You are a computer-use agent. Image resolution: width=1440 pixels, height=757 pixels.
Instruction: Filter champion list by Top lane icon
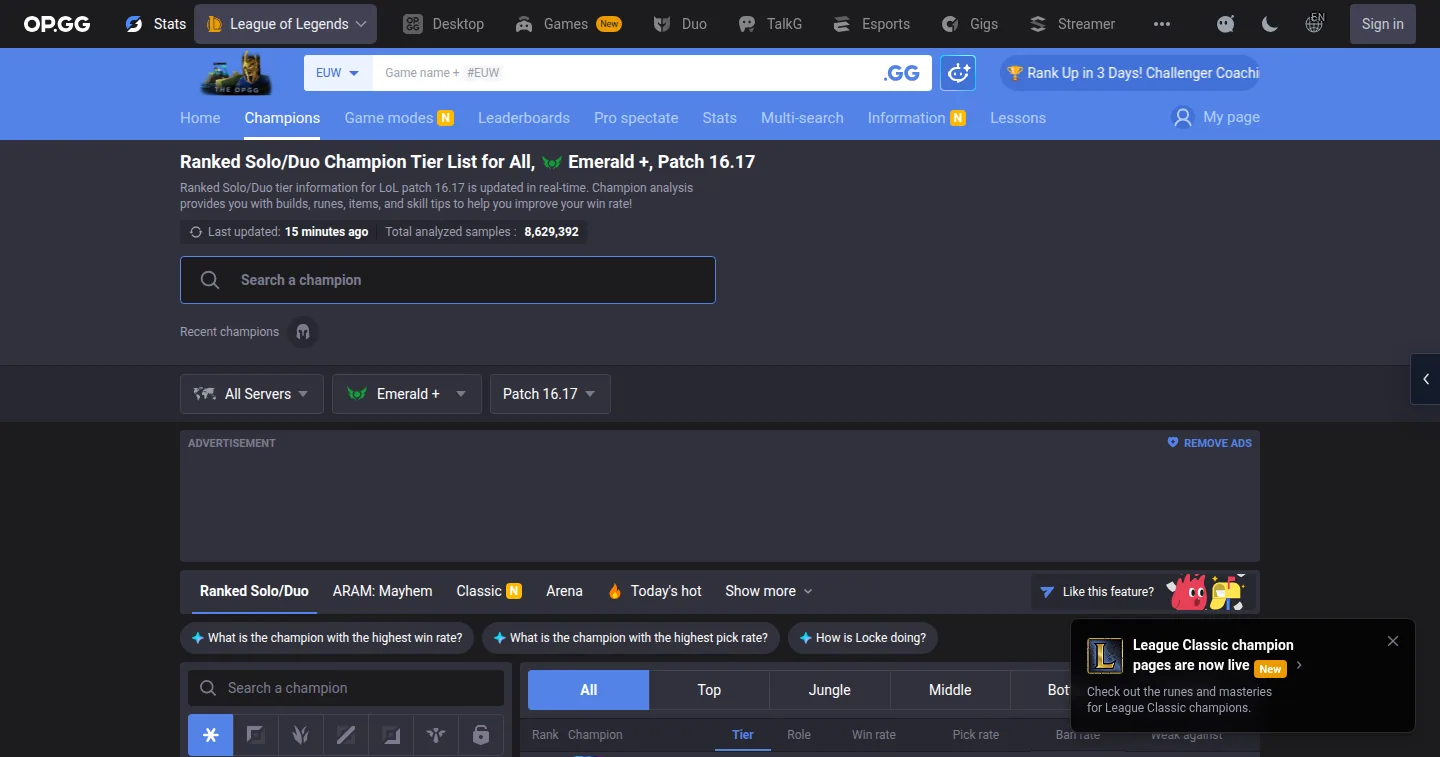tap(256, 735)
